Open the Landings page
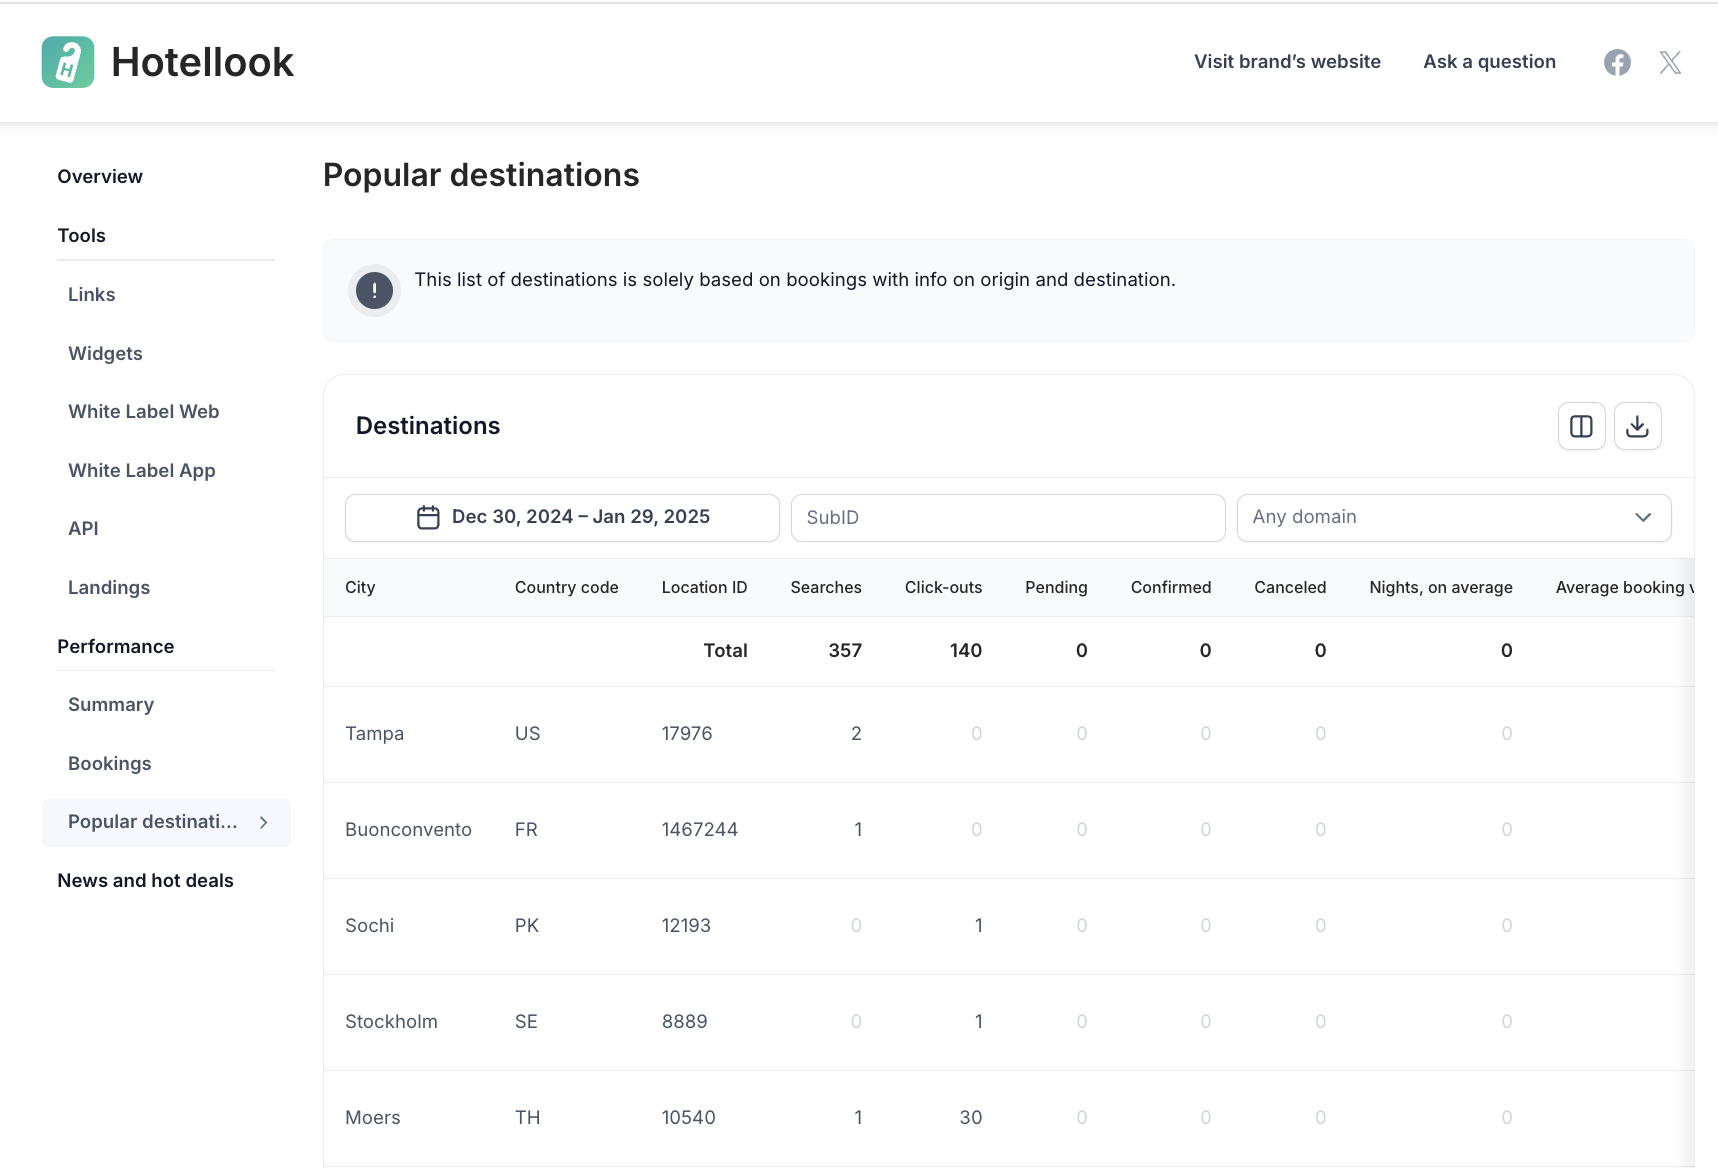1718x1168 pixels. [109, 588]
